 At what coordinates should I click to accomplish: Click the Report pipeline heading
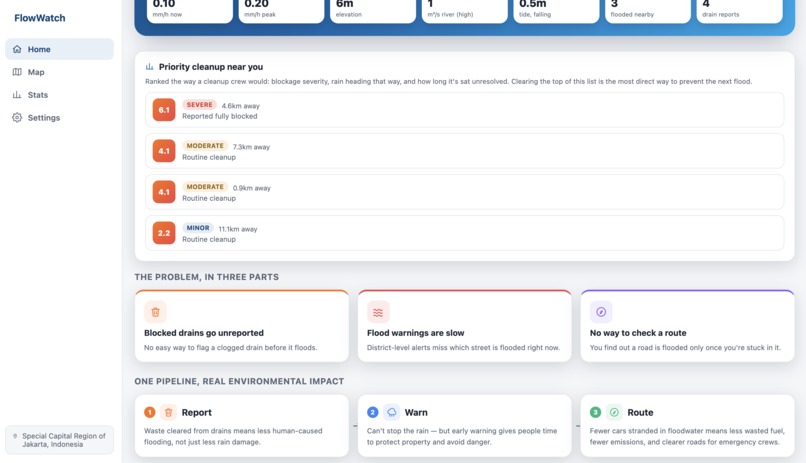point(196,413)
